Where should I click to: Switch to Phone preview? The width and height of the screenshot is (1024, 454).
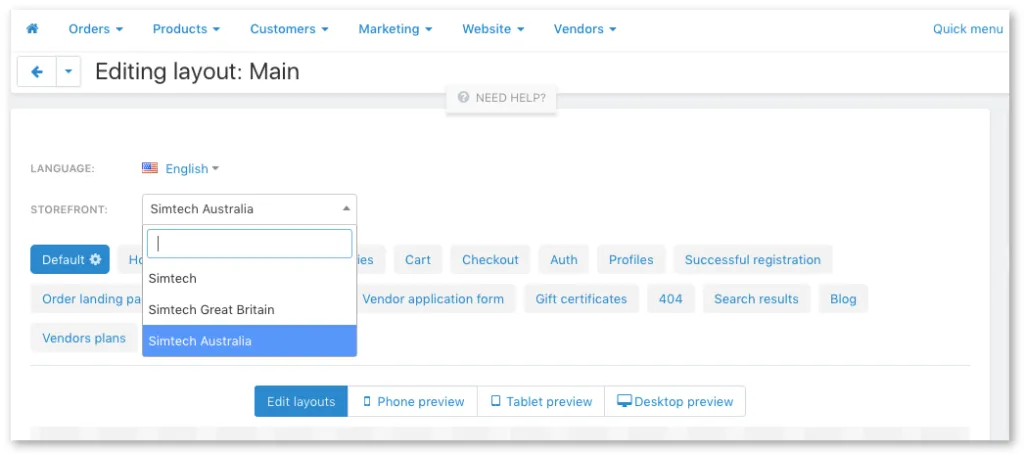[413, 401]
